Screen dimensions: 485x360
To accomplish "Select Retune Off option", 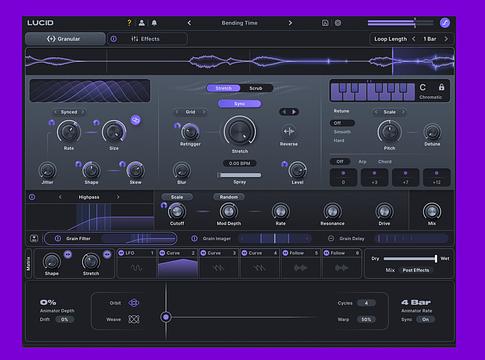I will [x=342, y=123].
